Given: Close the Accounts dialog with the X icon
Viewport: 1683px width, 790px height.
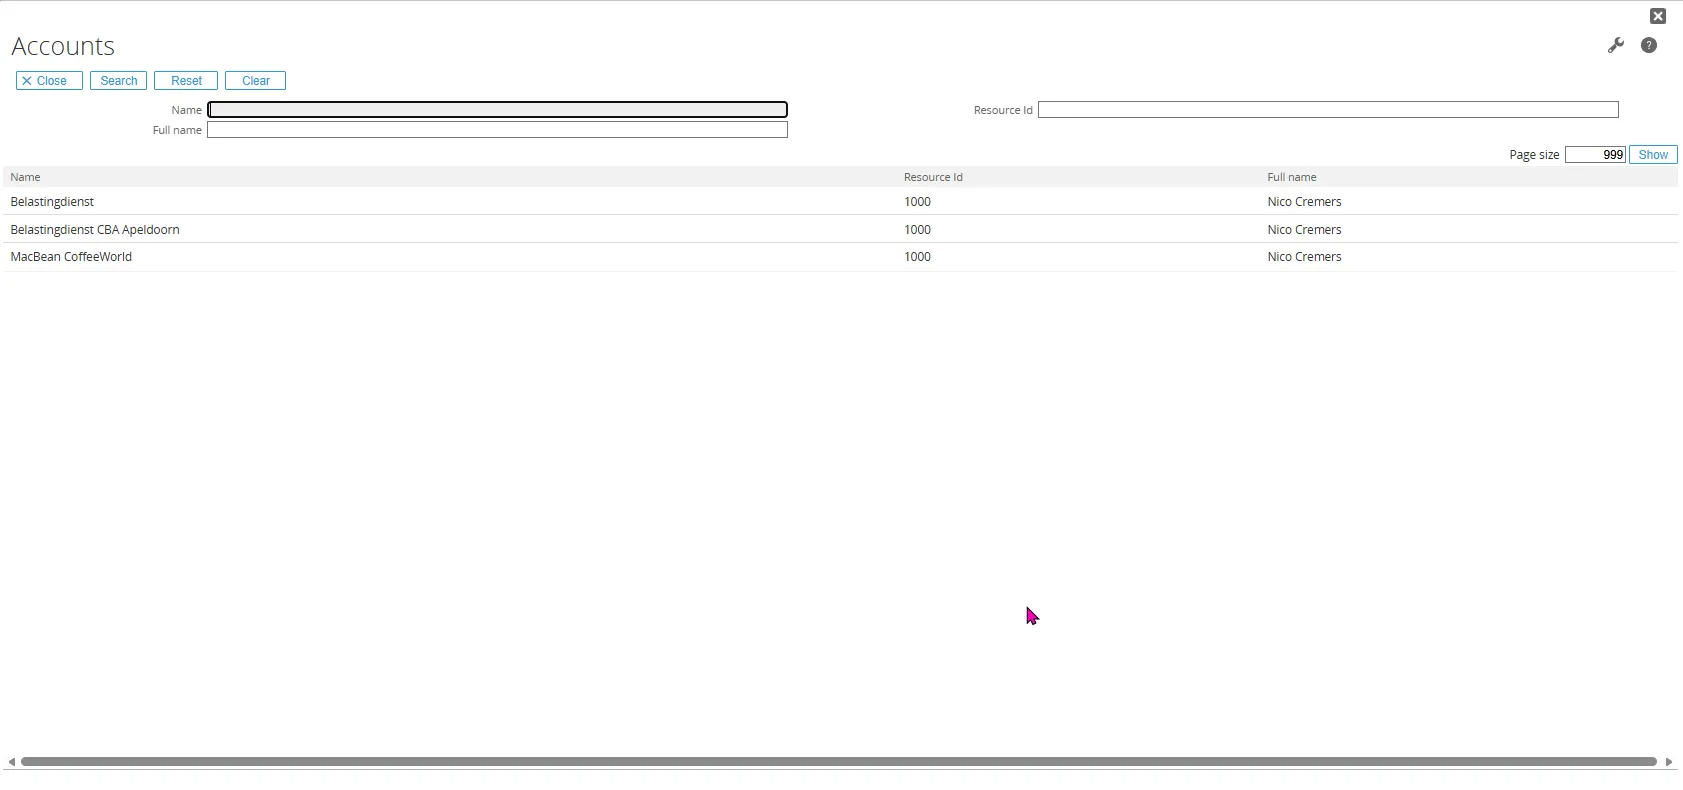Looking at the screenshot, I should [x=1658, y=16].
